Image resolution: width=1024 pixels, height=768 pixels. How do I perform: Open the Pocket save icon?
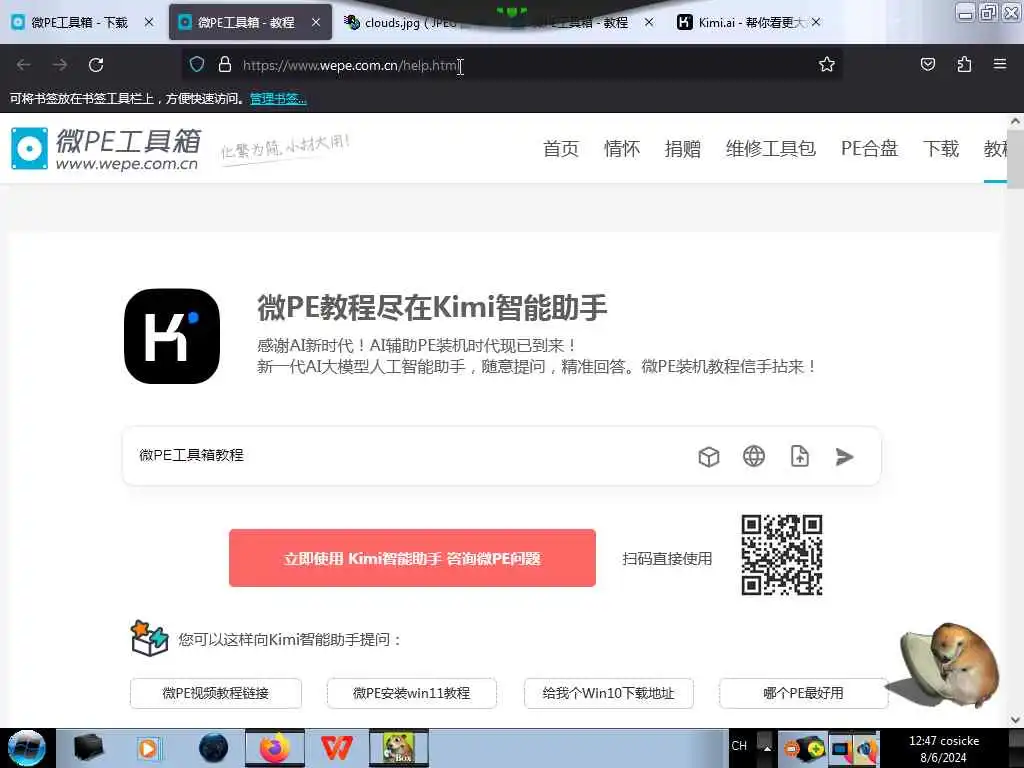pyautogui.click(x=927, y=65)
